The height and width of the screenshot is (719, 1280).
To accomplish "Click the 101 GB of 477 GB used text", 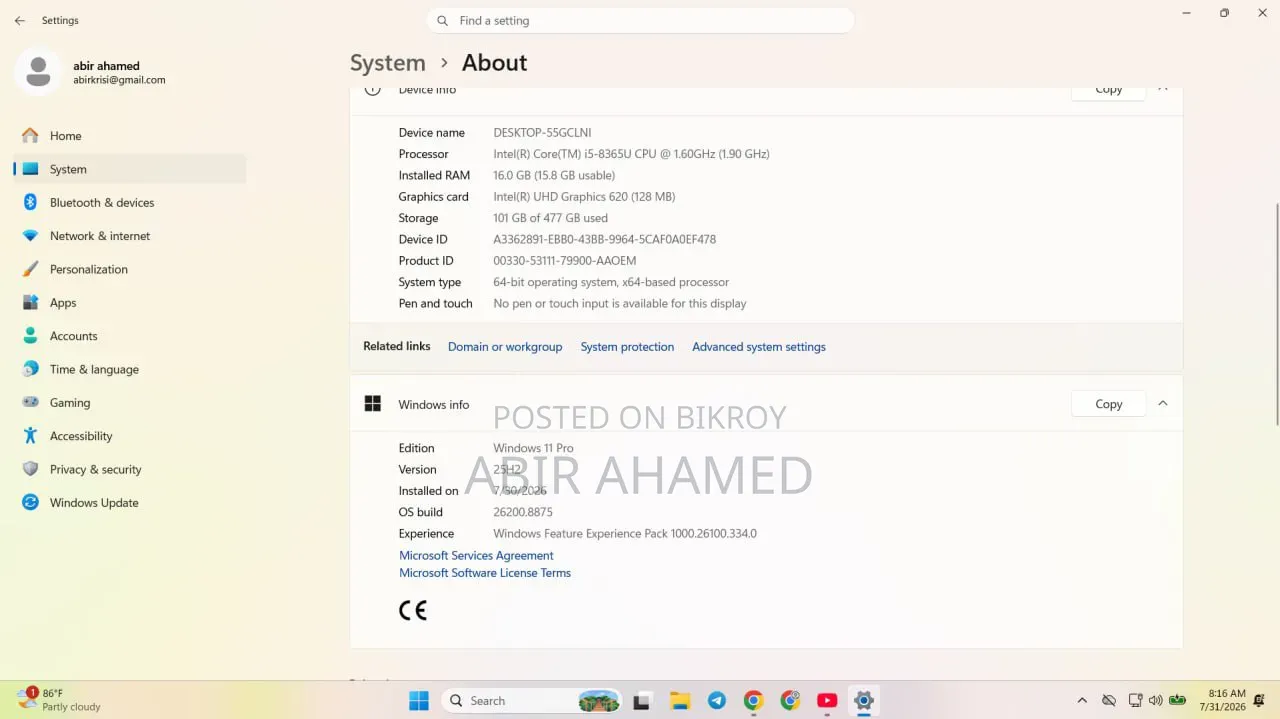I will 550,218.
